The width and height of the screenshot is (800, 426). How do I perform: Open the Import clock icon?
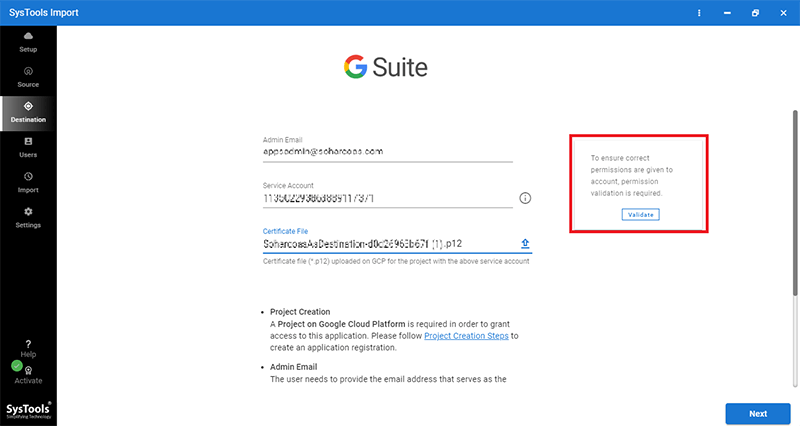coord(28,177)
